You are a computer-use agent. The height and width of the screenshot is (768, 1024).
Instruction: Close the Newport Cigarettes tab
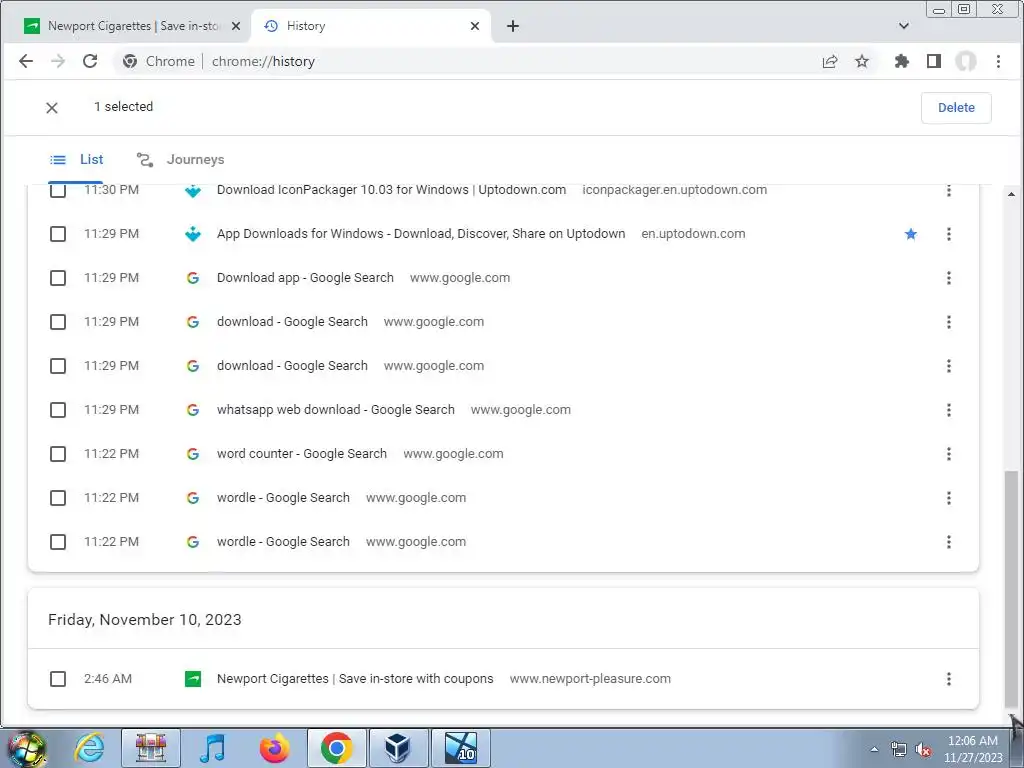[x=236, y=26]
